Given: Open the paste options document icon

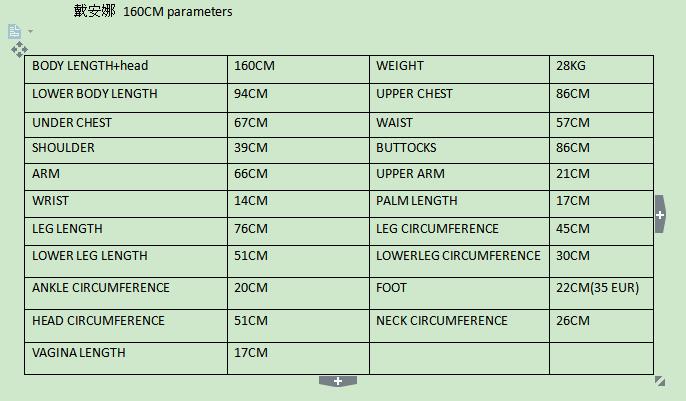Looking at the screenshot, I should point(14,31).
